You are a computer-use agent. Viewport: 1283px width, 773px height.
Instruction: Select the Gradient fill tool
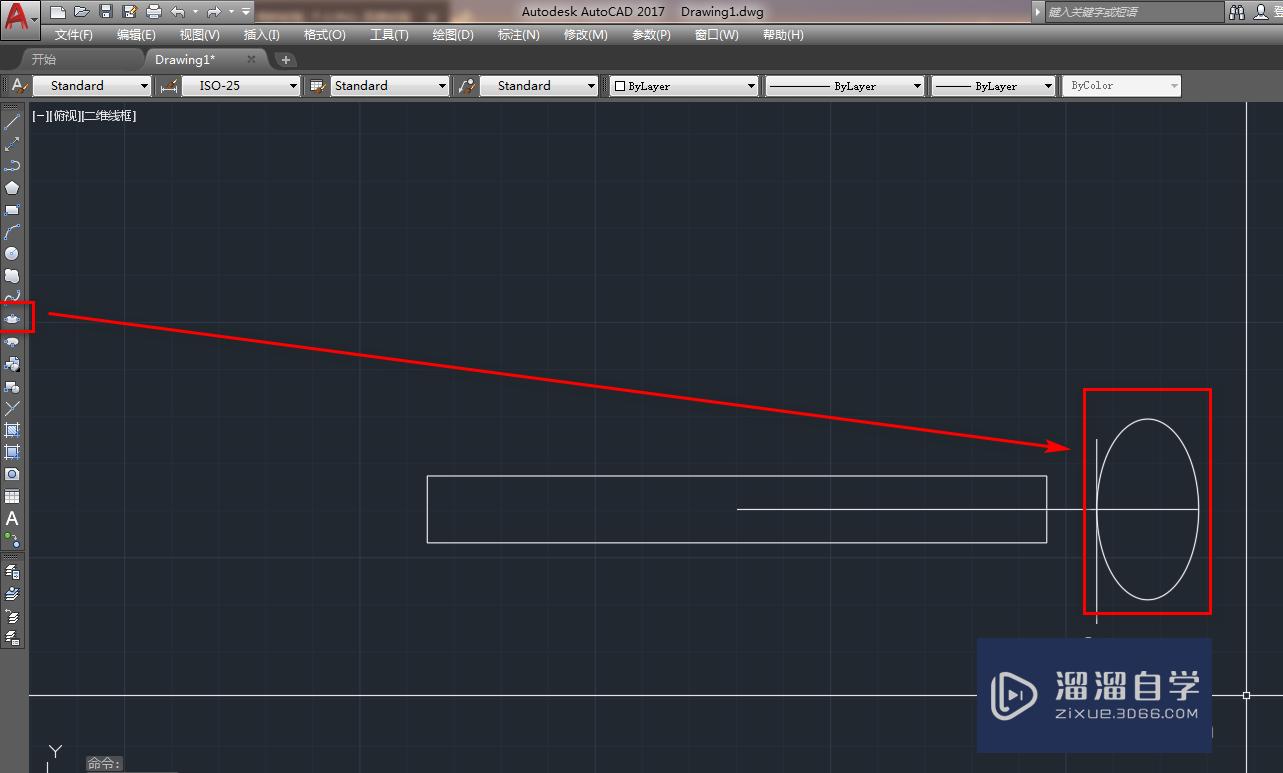(12, 452)
